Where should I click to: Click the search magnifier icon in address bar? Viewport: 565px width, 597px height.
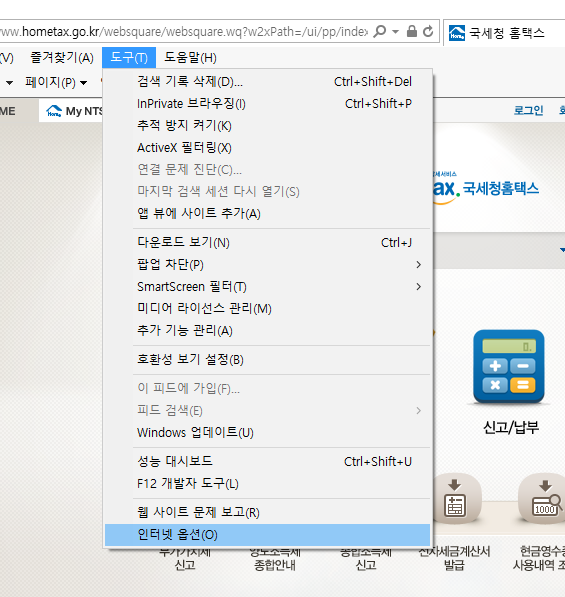[x=379, y=31]
